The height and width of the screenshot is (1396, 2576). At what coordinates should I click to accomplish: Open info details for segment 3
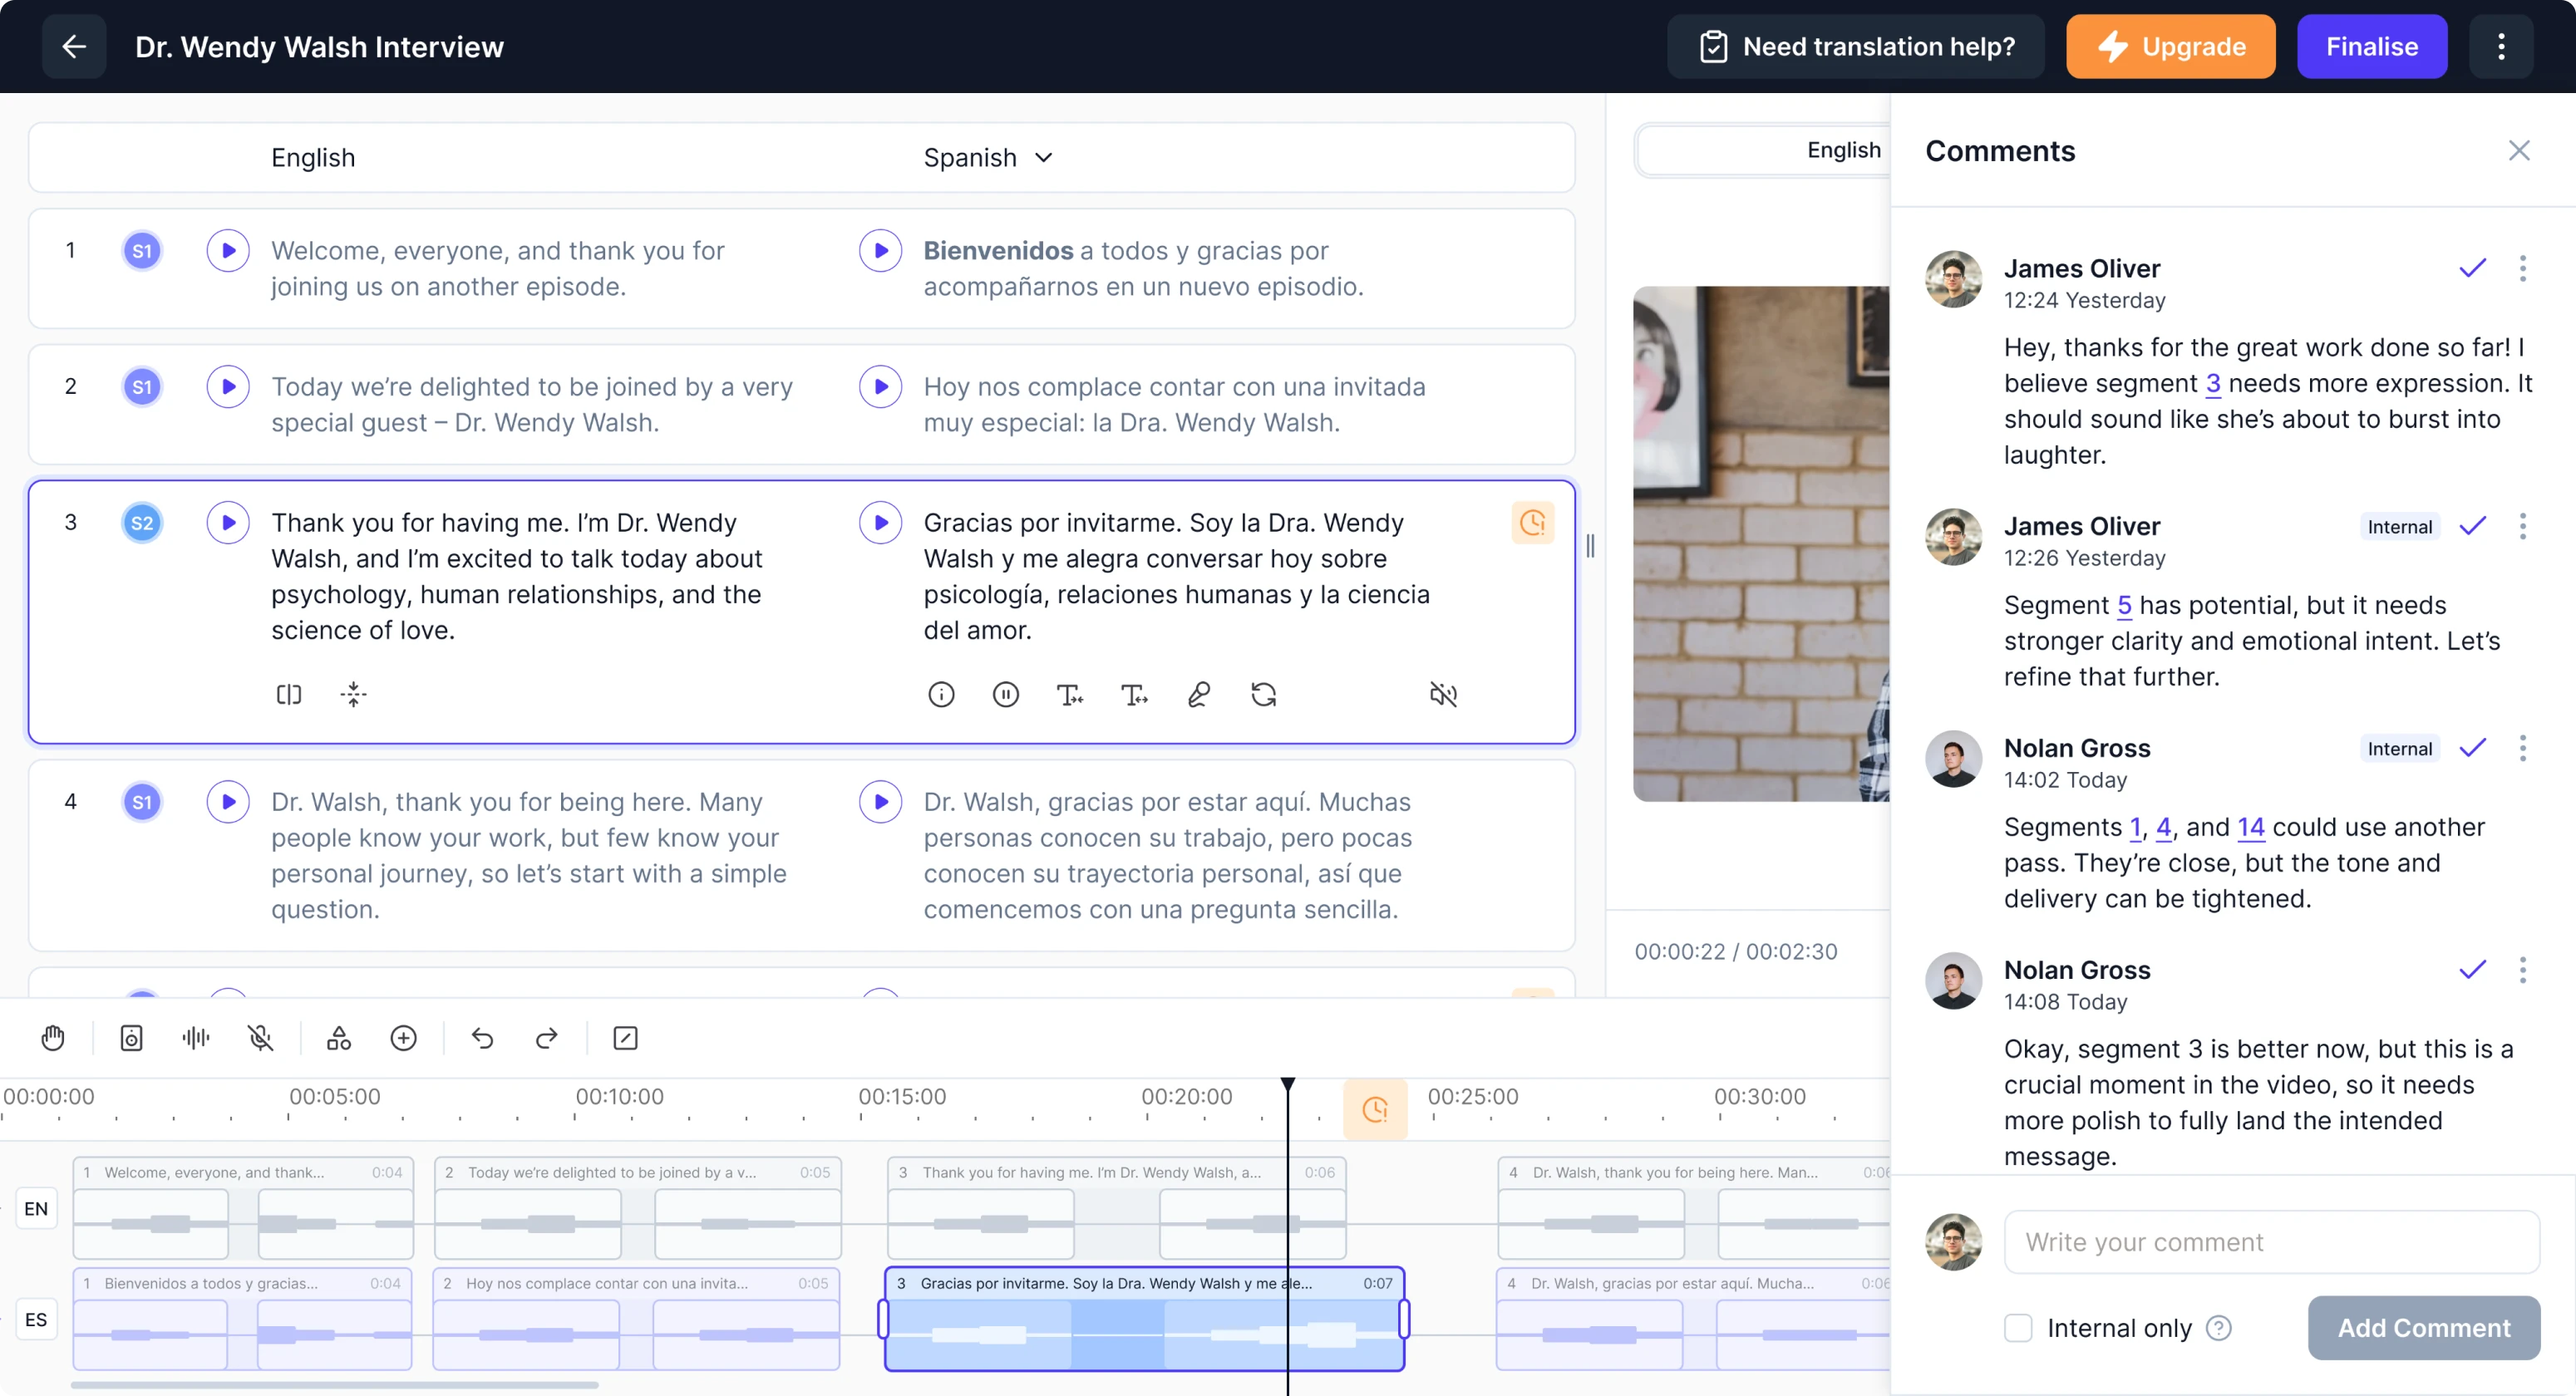pos(941,694)
